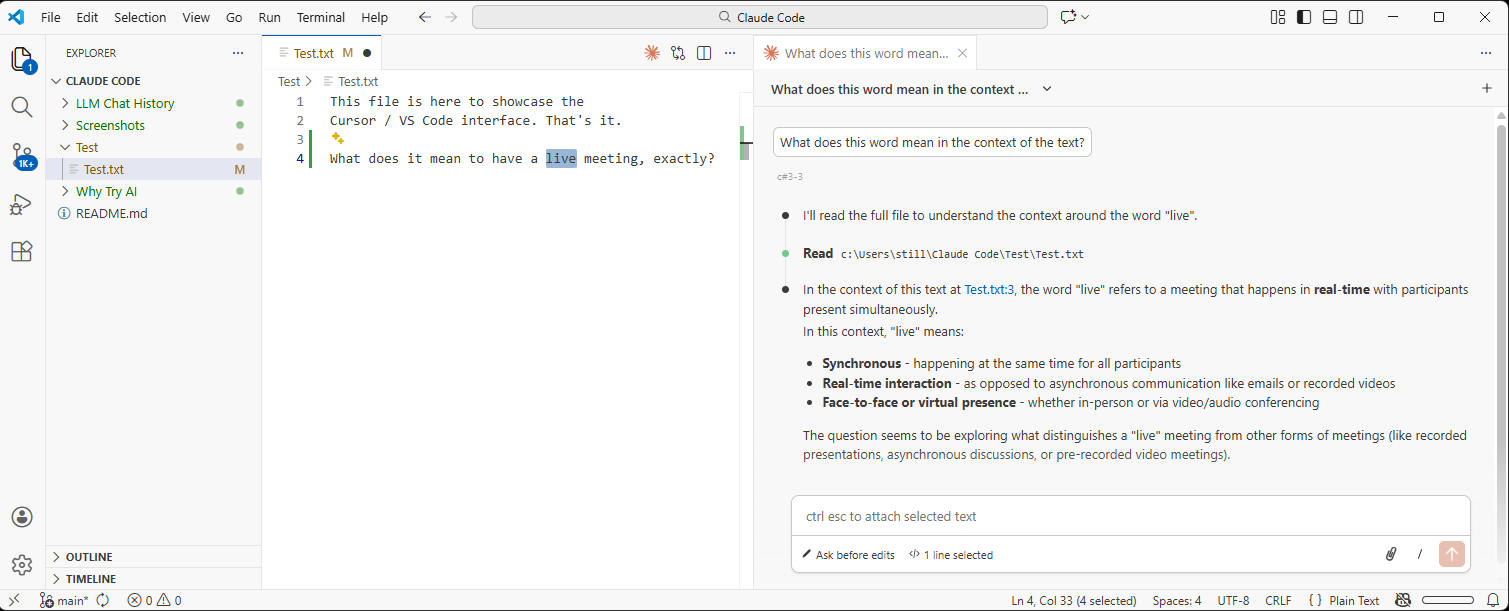Click the Run Claude Code with changes icon
The image size is (1509, 611).
pyautogui.click(x=678, y=53)
